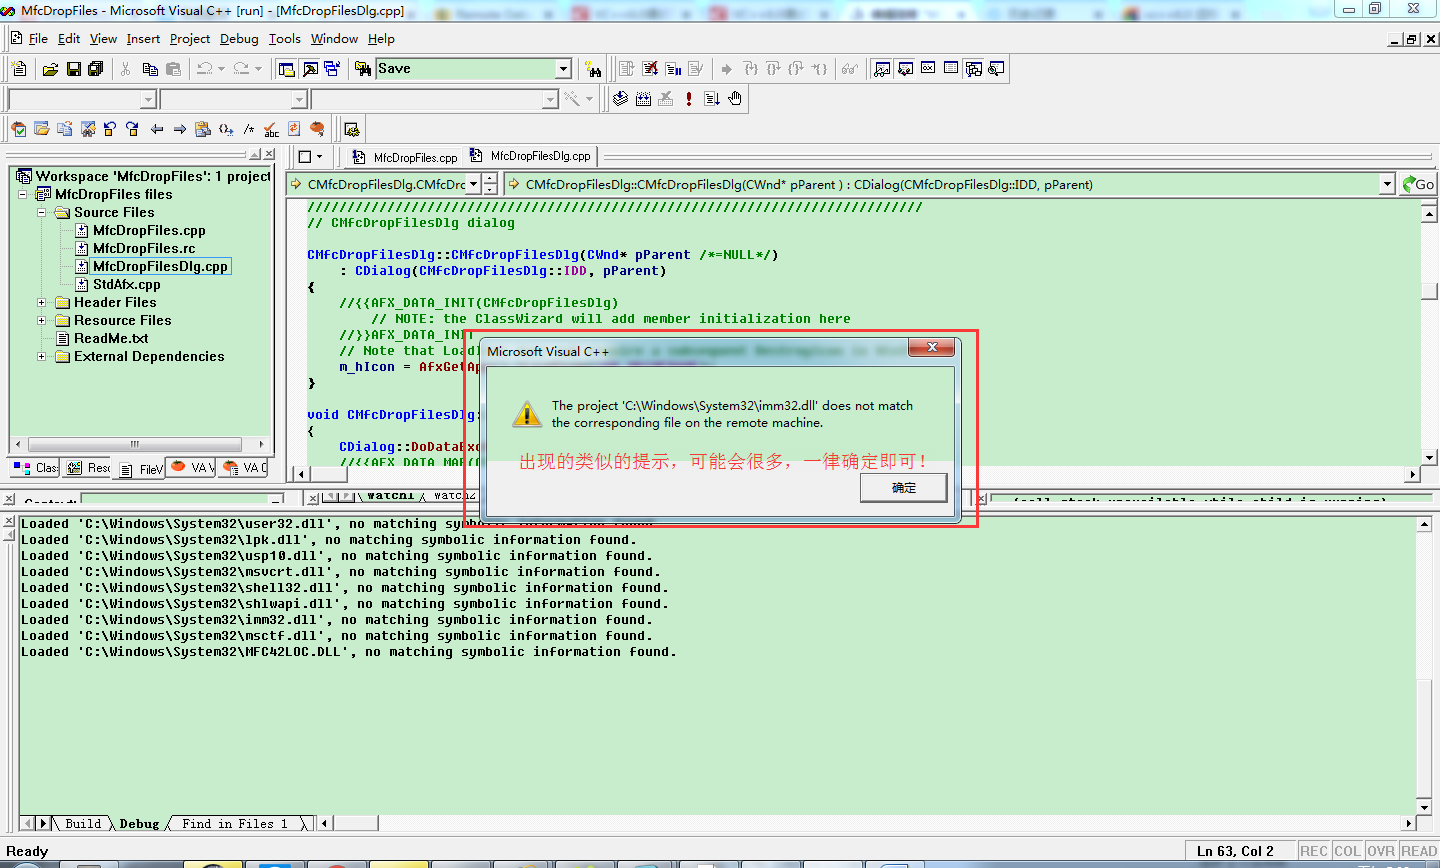
Task: Click the workspace panel horizontal scrollbar
Action: (x=134, y=444)
